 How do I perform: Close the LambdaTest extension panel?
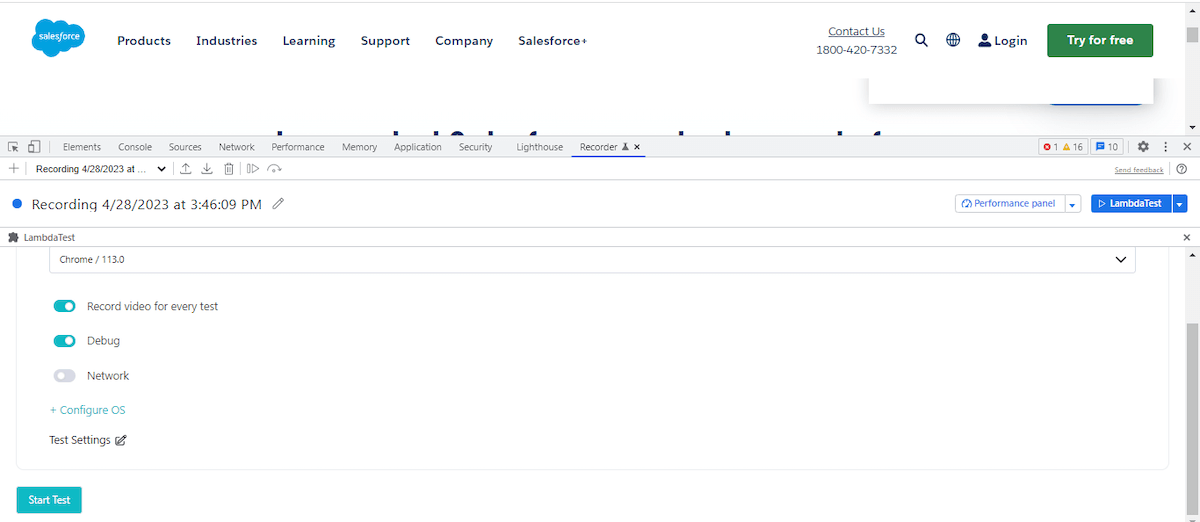[x=1187, y=237]
